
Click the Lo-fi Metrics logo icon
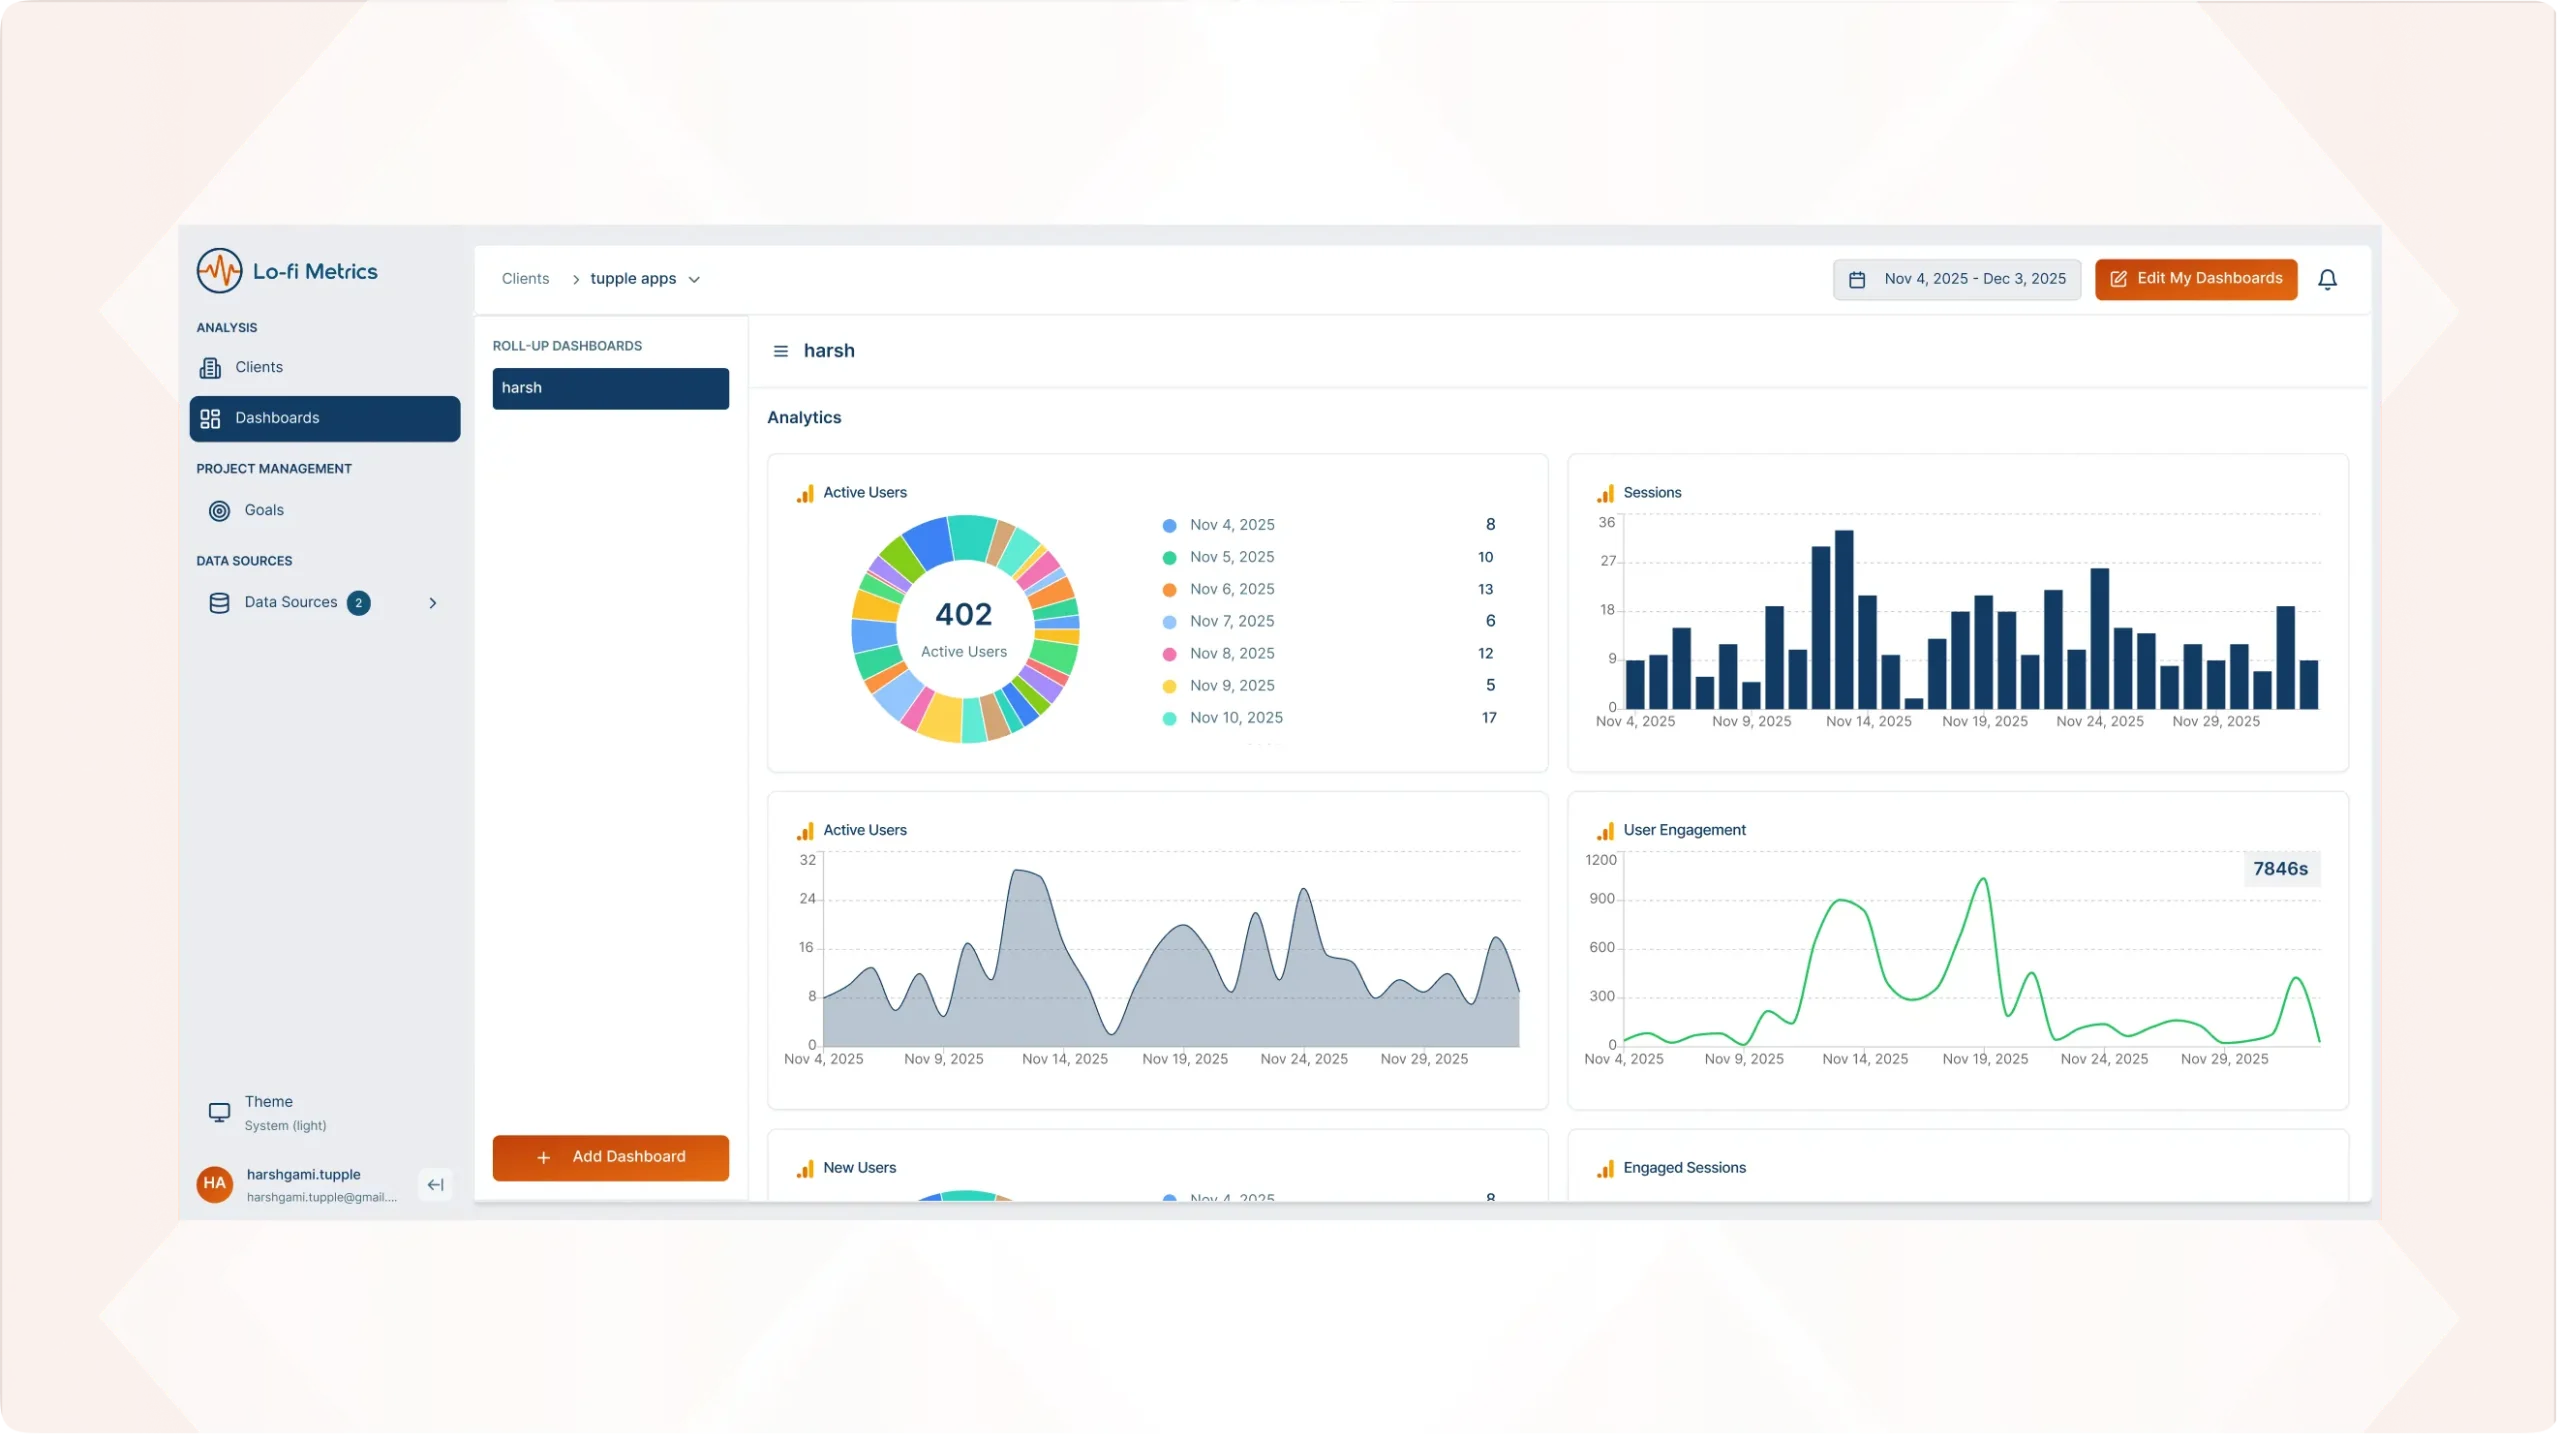click(x=219, y=271)
